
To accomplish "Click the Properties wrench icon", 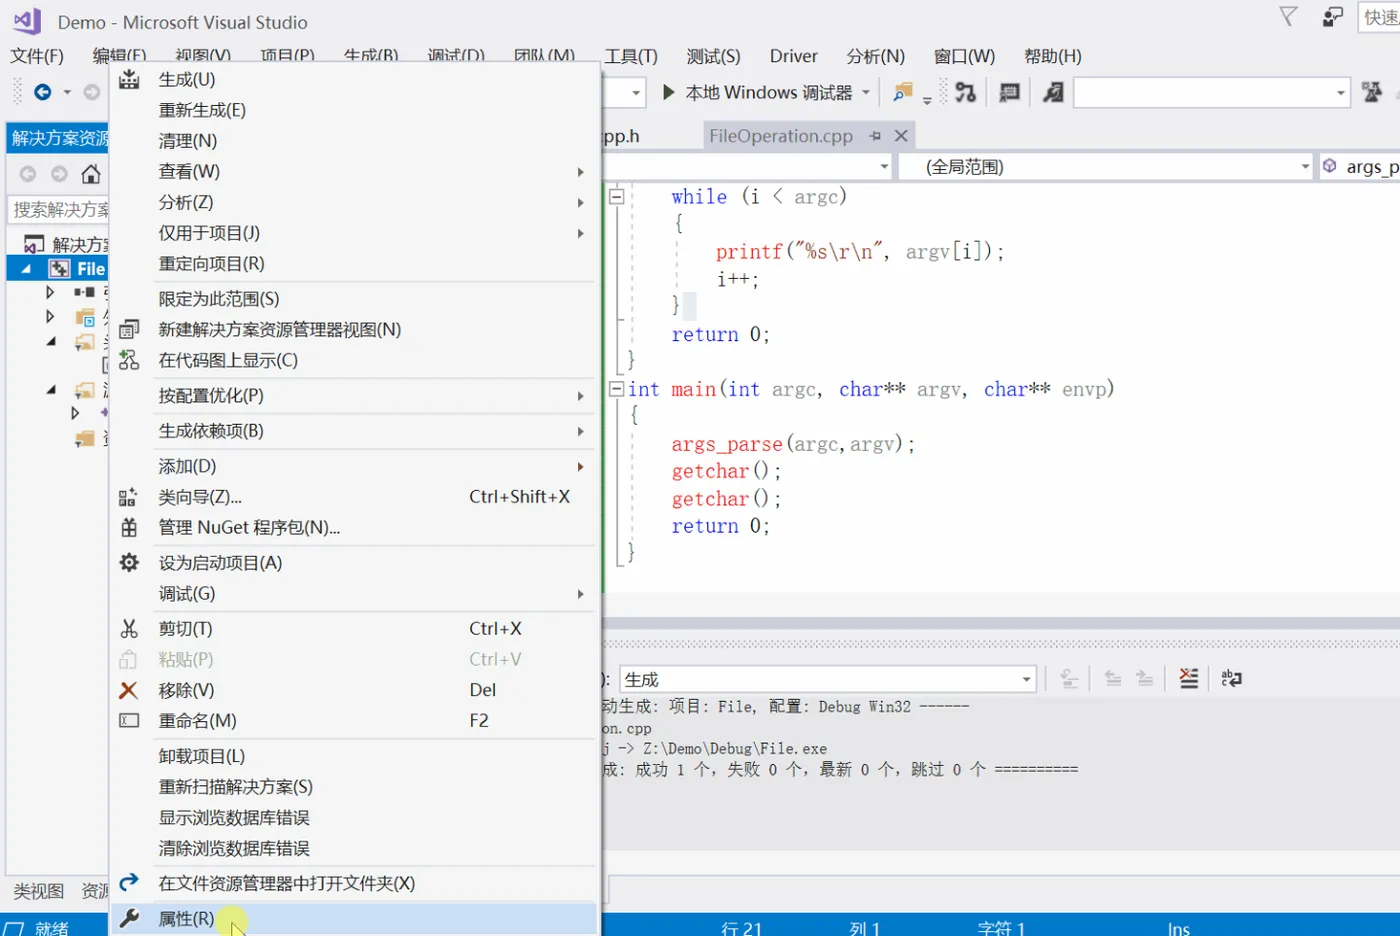I will 129,918.
